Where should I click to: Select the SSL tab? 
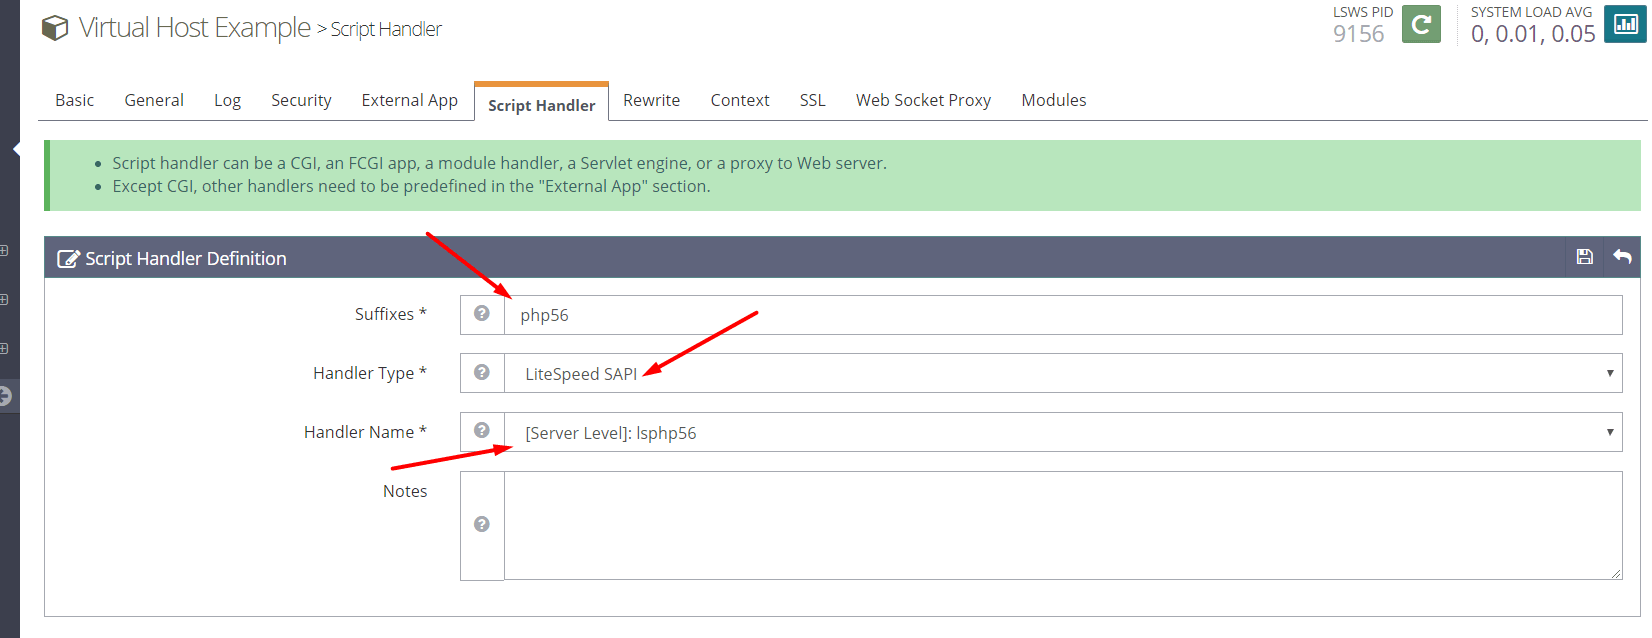[x=812, y=100]
